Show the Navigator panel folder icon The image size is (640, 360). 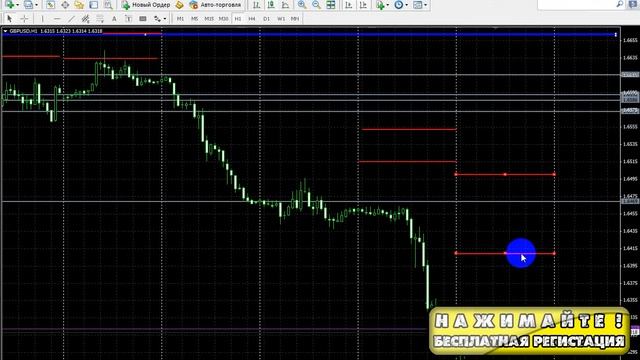coord(79,5)
